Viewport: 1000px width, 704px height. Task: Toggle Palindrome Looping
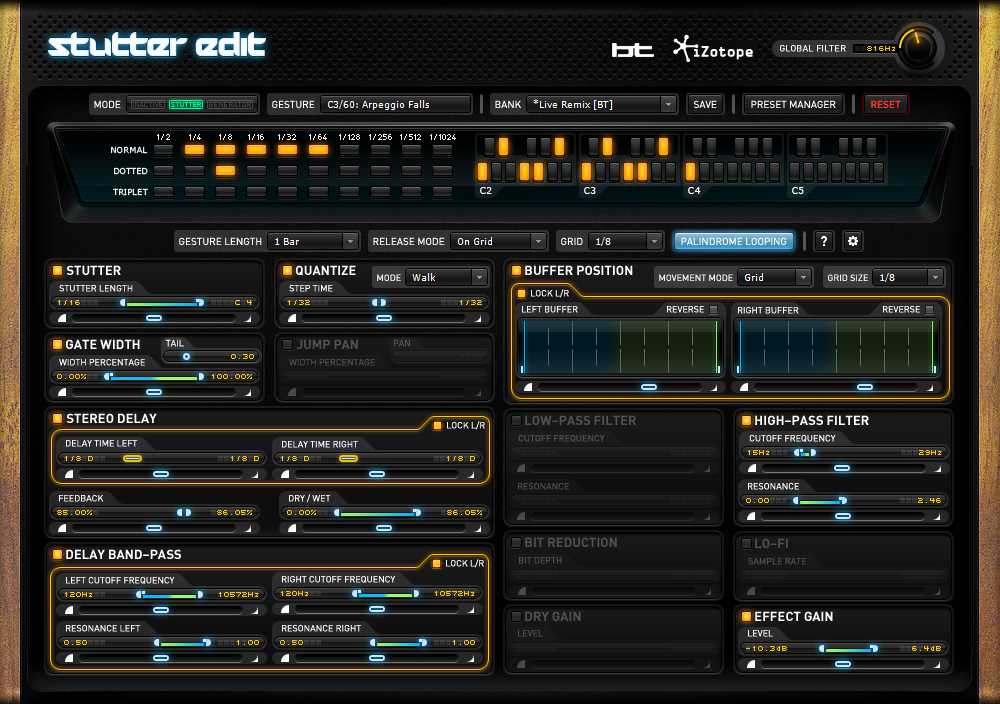tap(733, 241)
